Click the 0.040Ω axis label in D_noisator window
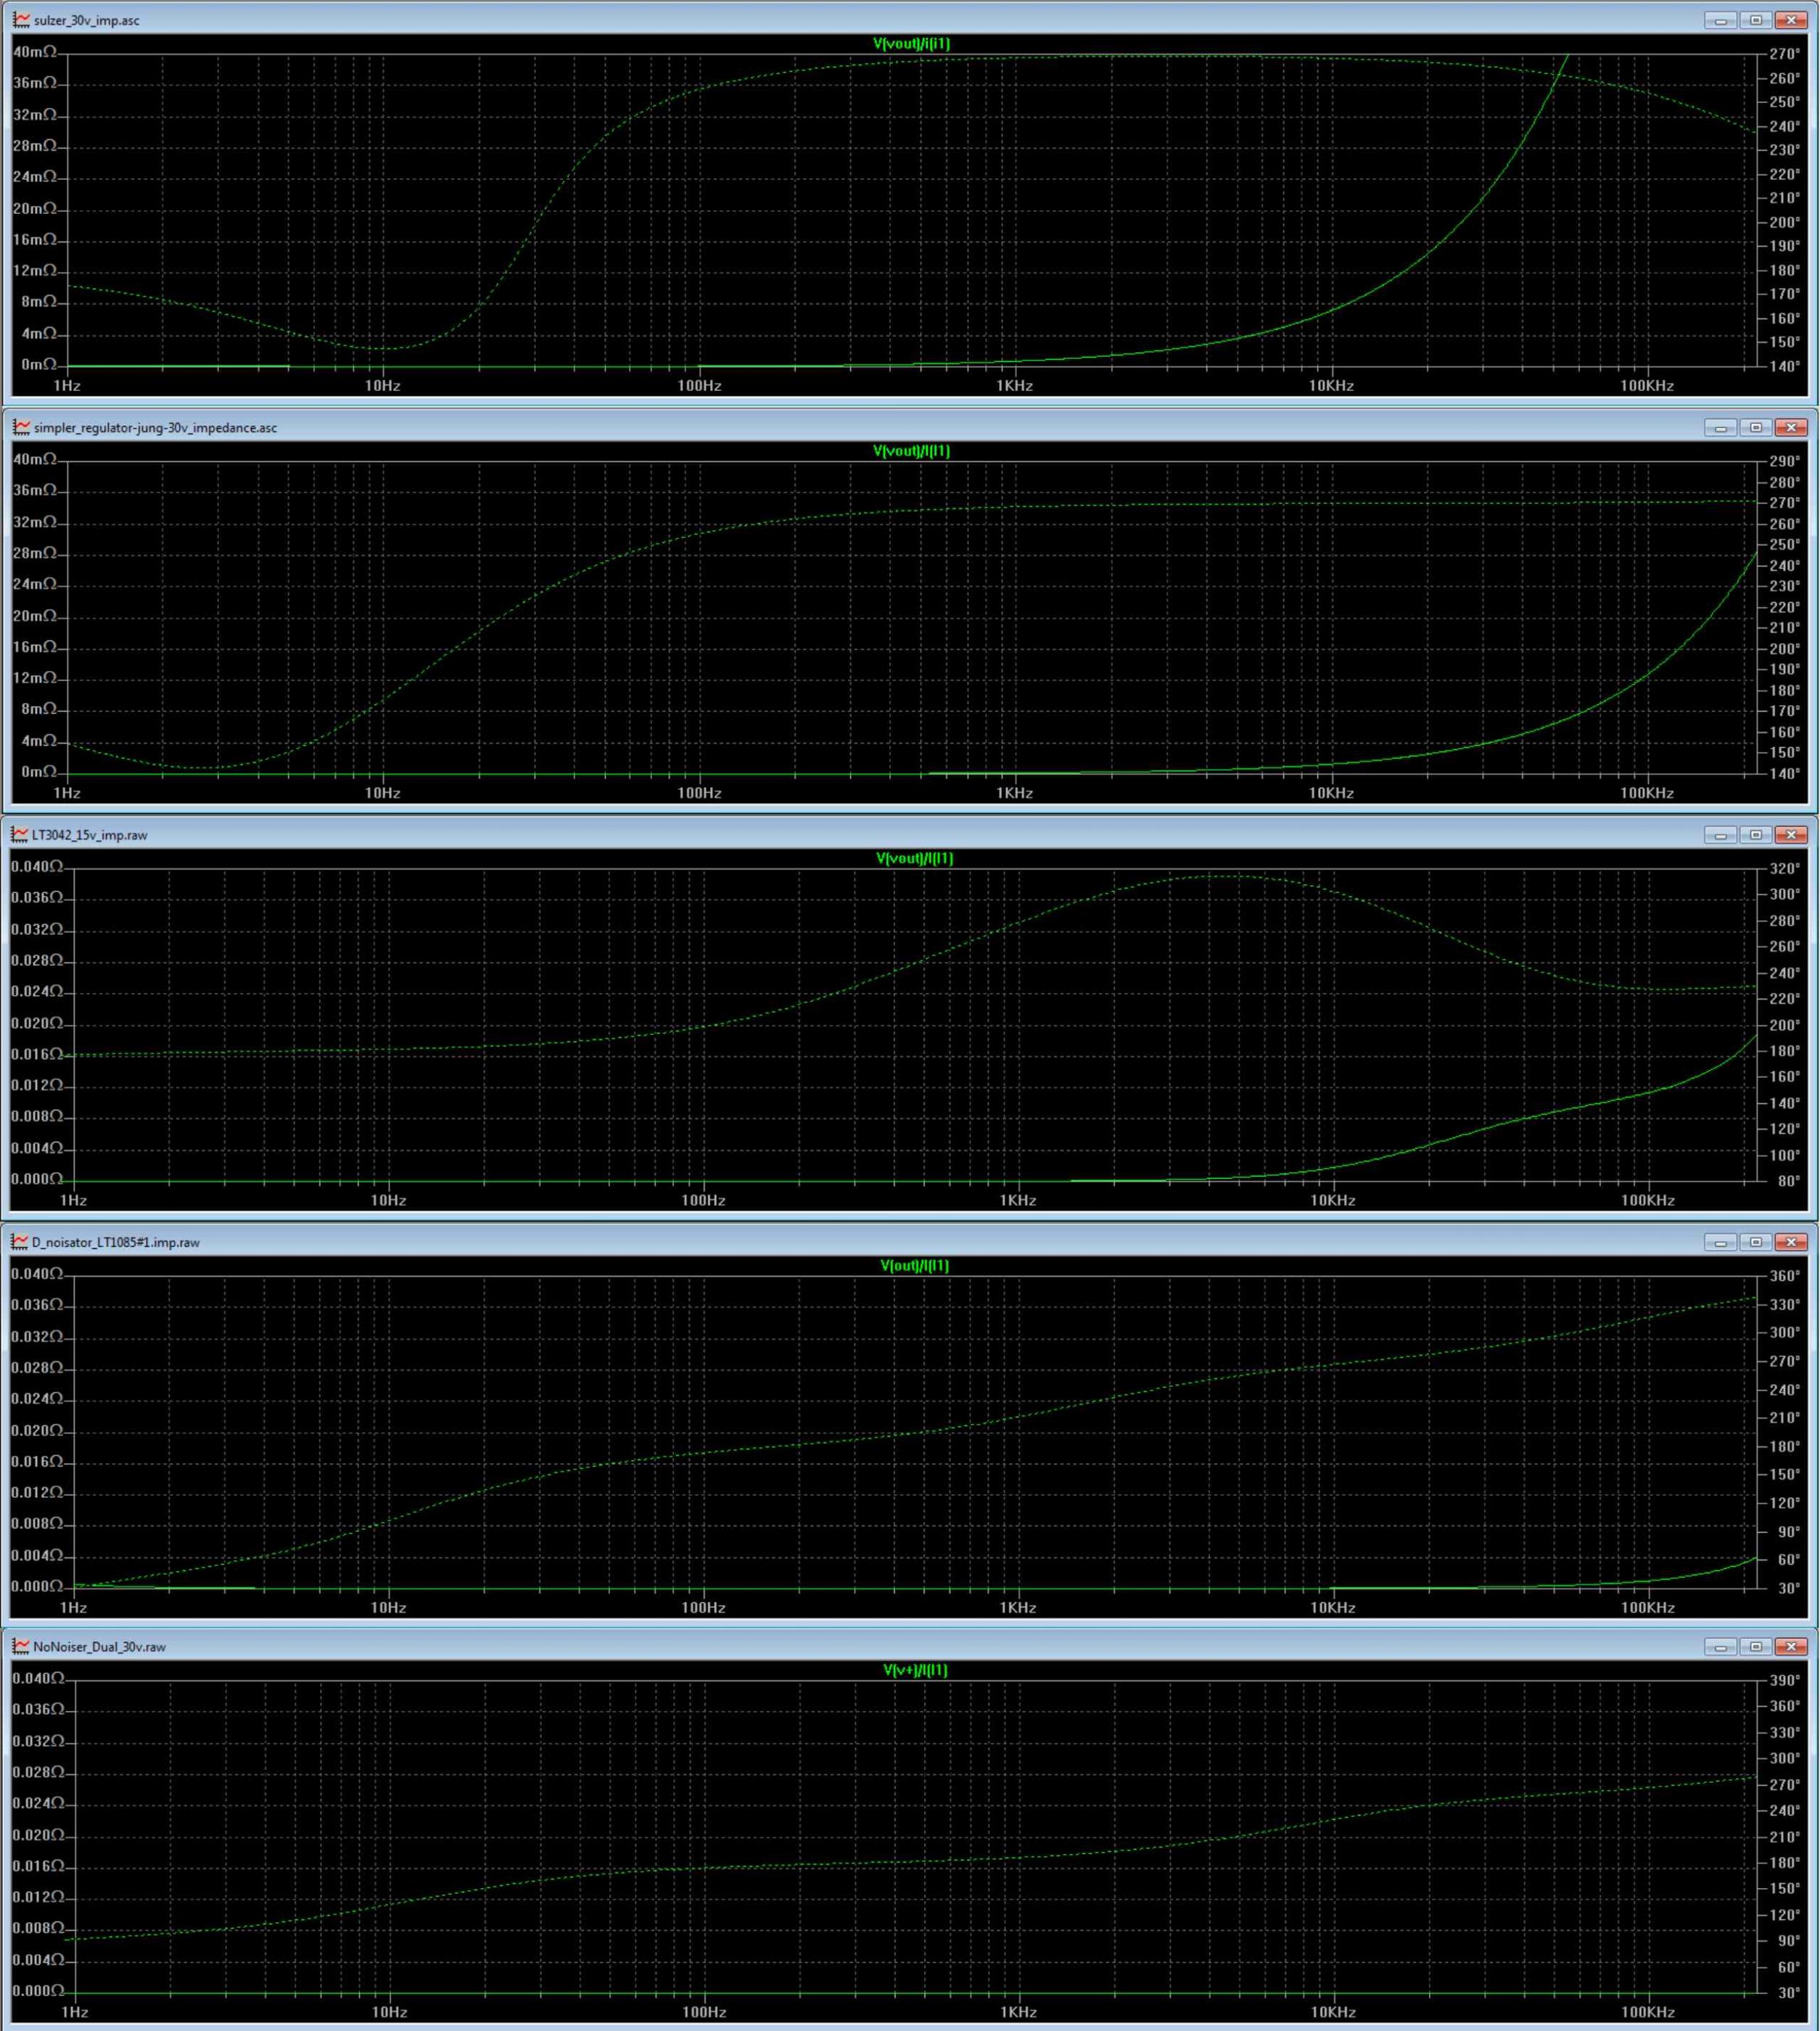 [37, 1273]
